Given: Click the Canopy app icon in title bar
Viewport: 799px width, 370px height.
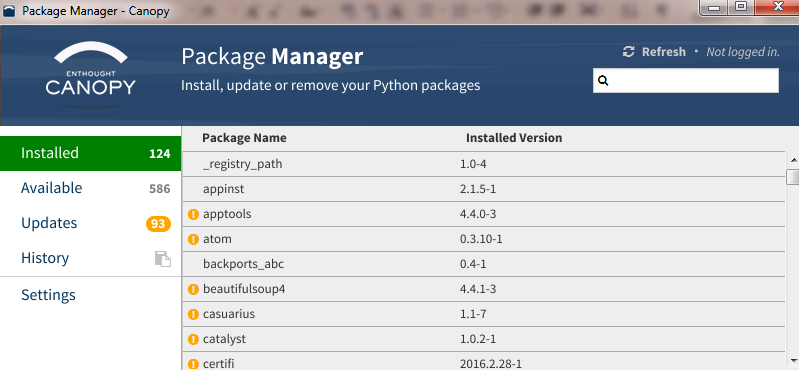Looking at the screenshot, I should (x=9, y=11).
